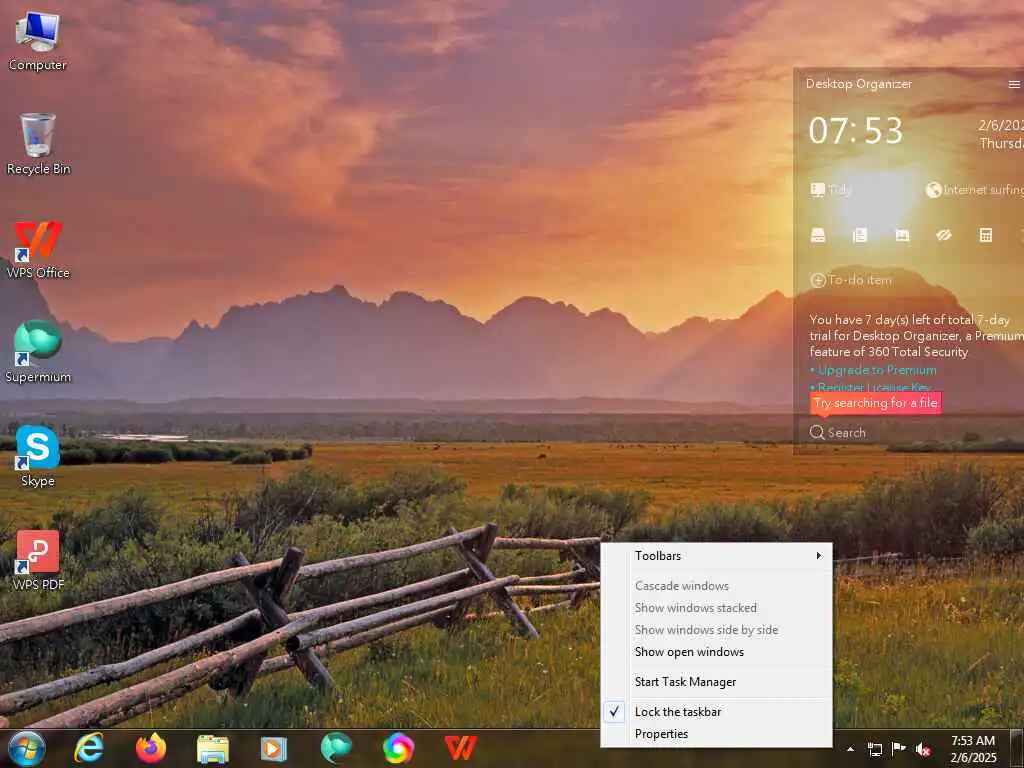This screenshot has height=768, width=1024.
Task: Click Tidy in Desktop Organizer
Action: click(831, 189)
